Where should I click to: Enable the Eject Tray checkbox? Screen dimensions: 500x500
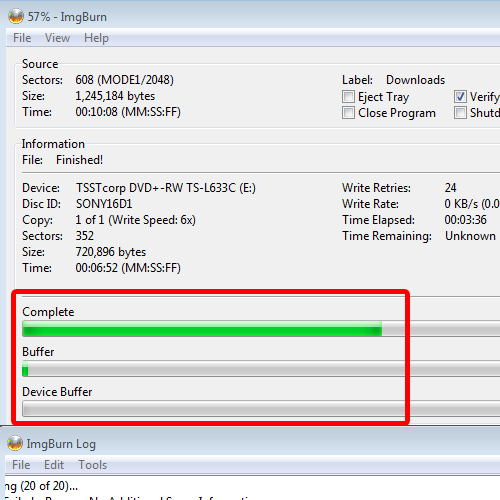click(x=348, y=97)
